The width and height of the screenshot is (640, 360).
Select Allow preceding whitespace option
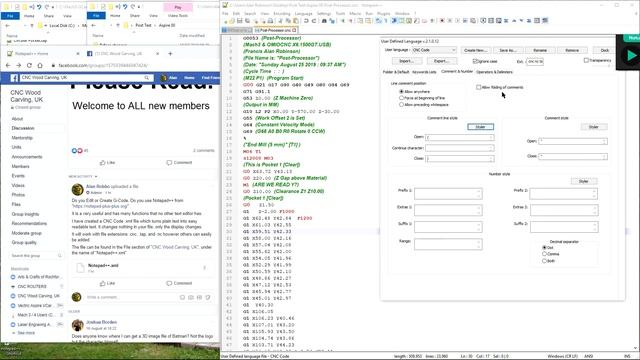(401, 105)
